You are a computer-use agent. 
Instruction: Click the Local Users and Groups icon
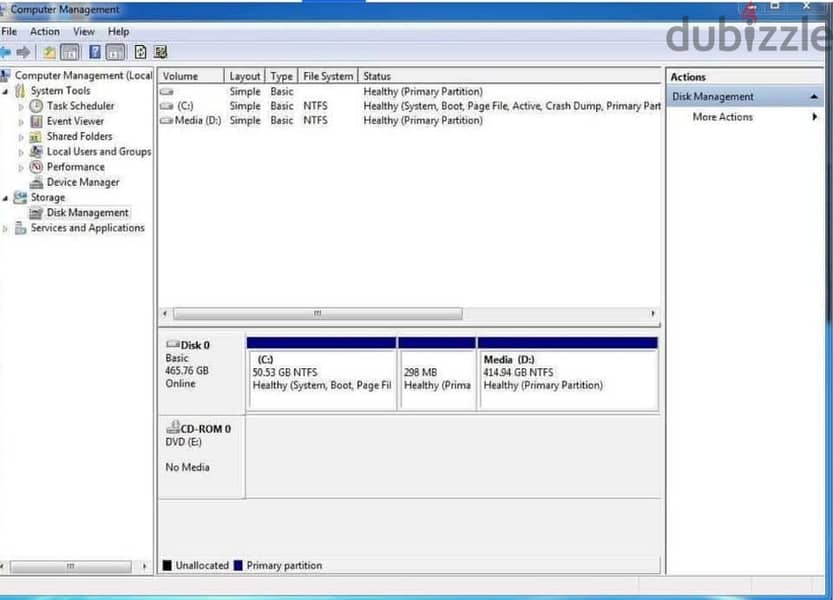click(36, 151)
